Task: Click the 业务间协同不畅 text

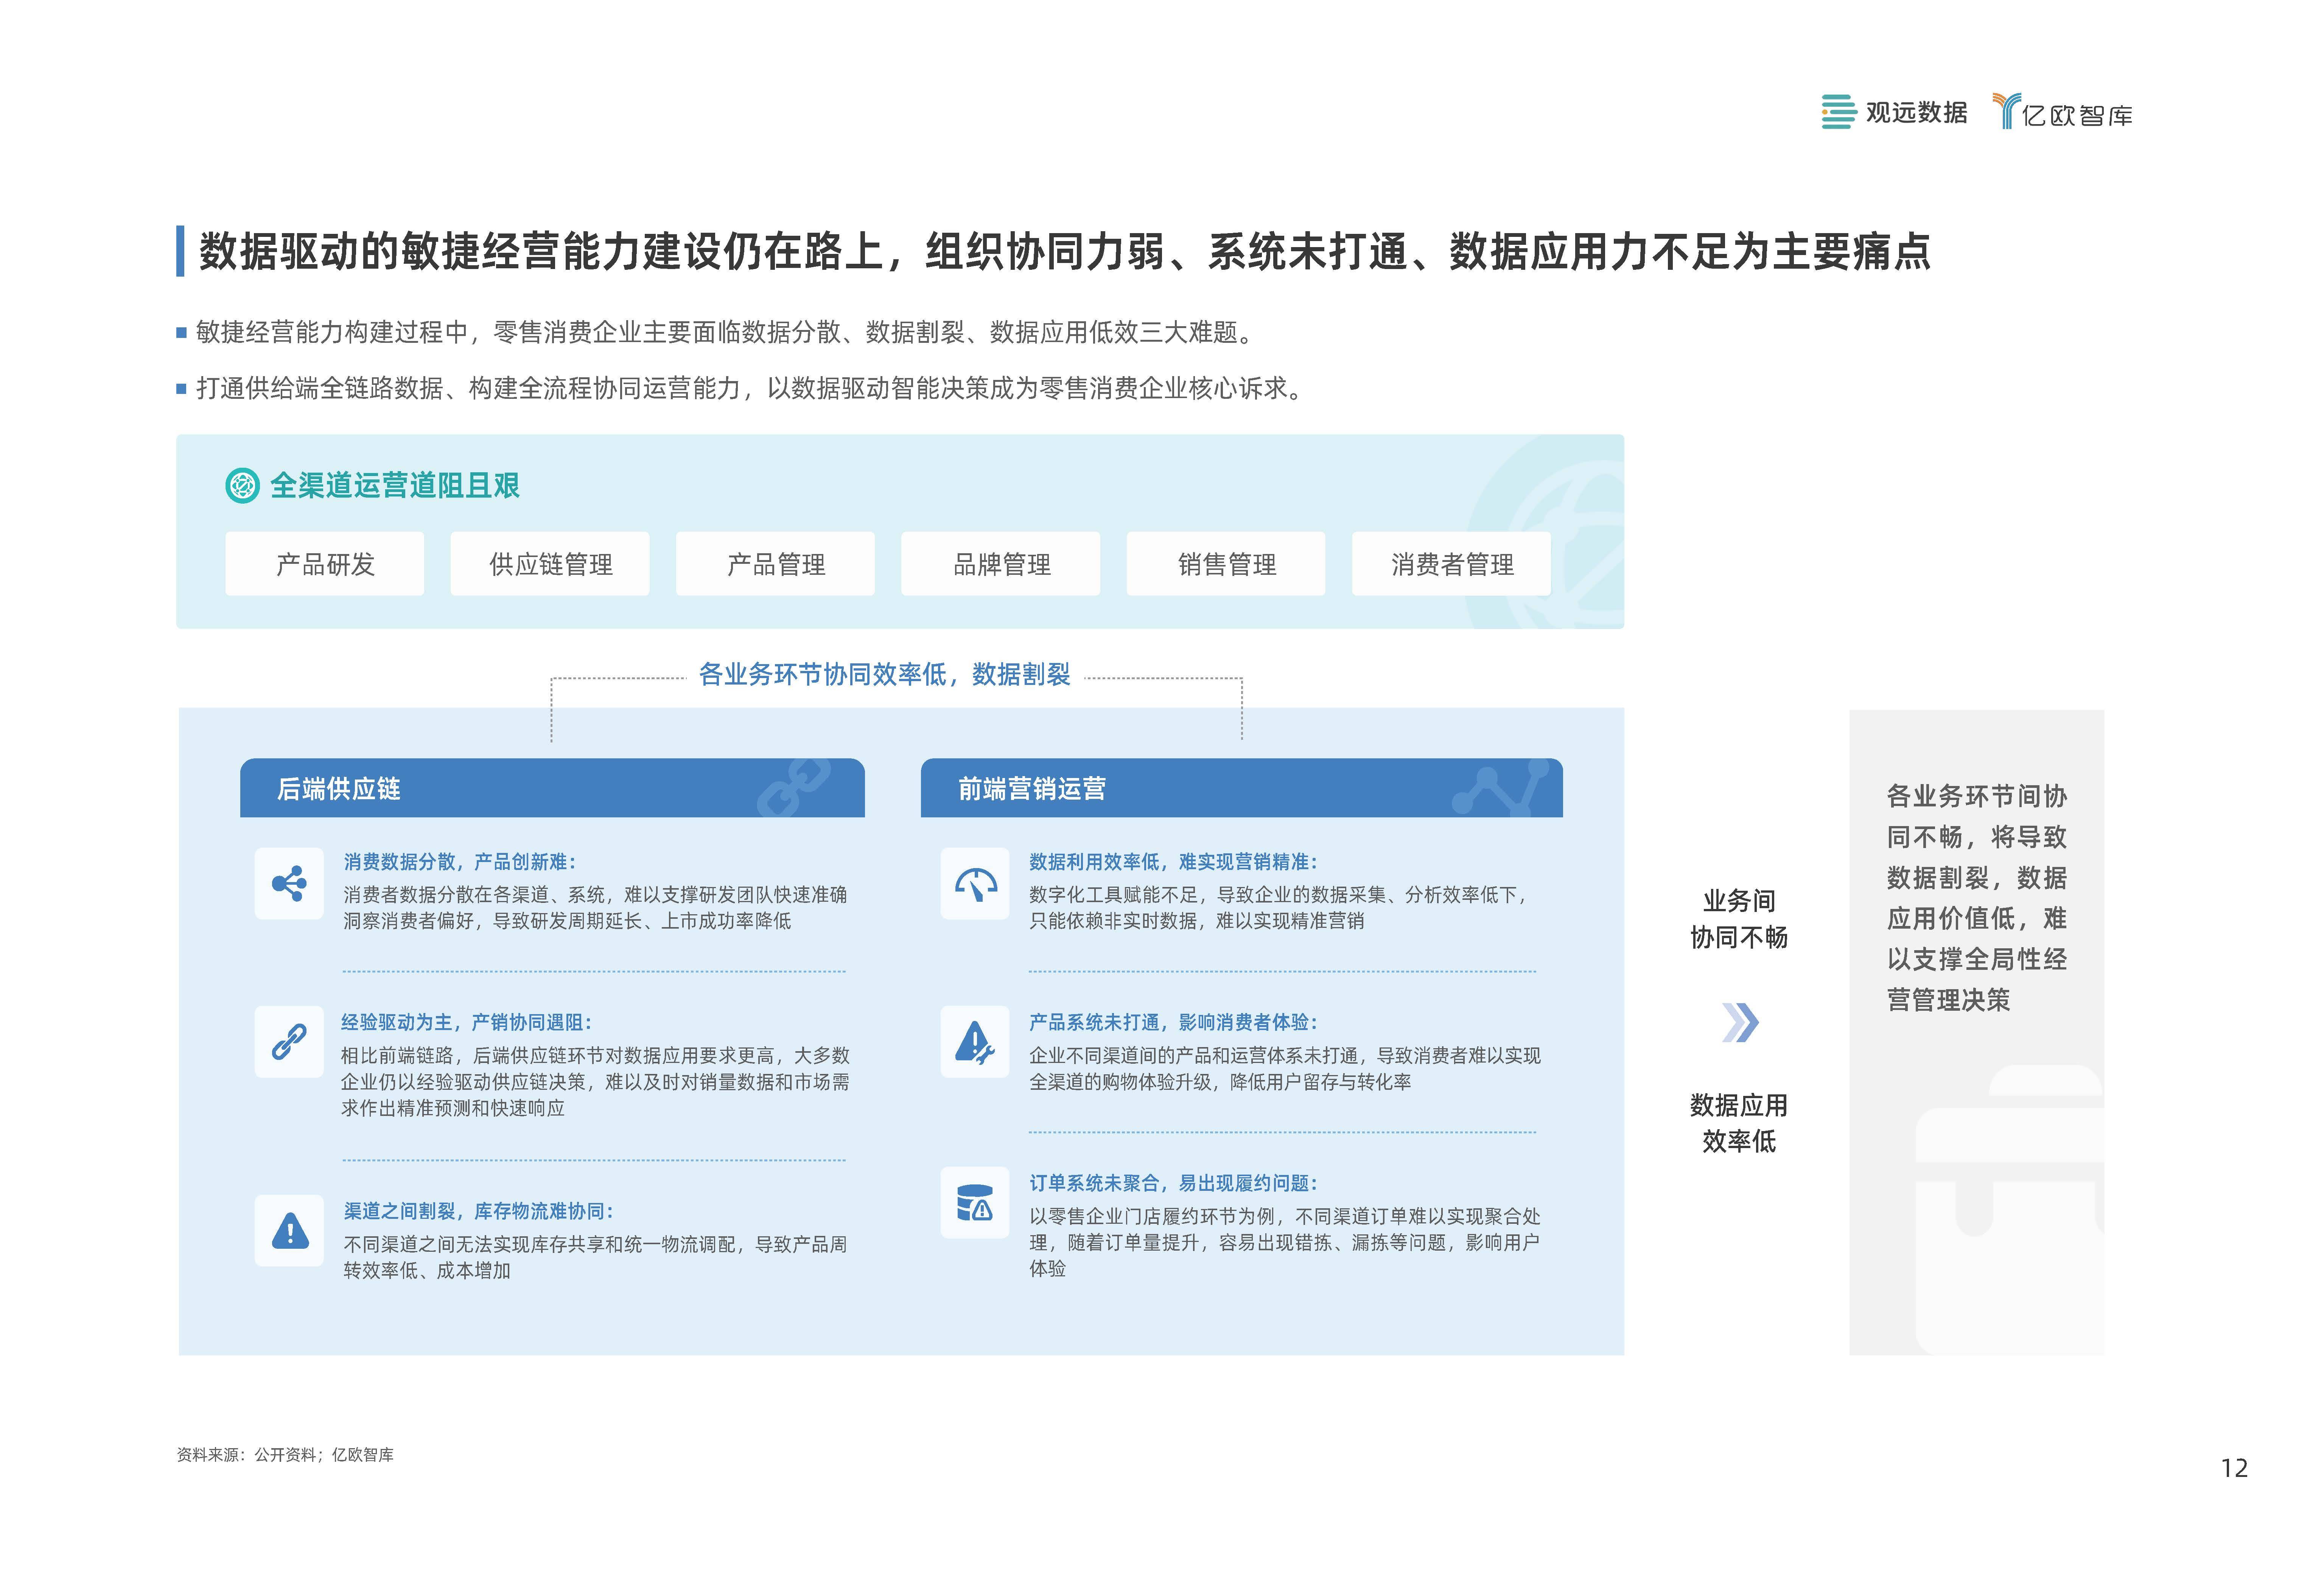Action: pyautogui.click(x=1739, y=919)
